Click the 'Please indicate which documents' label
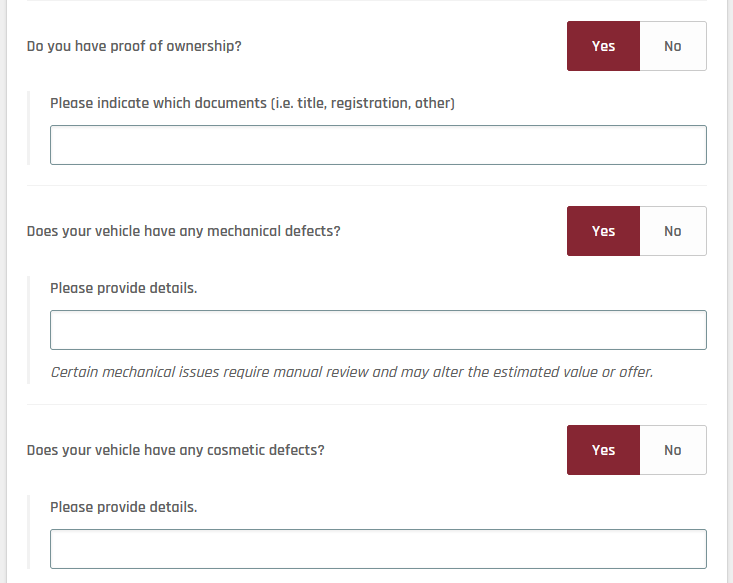The width and height of the screenshot is (733, 583). tap(252, 103)
